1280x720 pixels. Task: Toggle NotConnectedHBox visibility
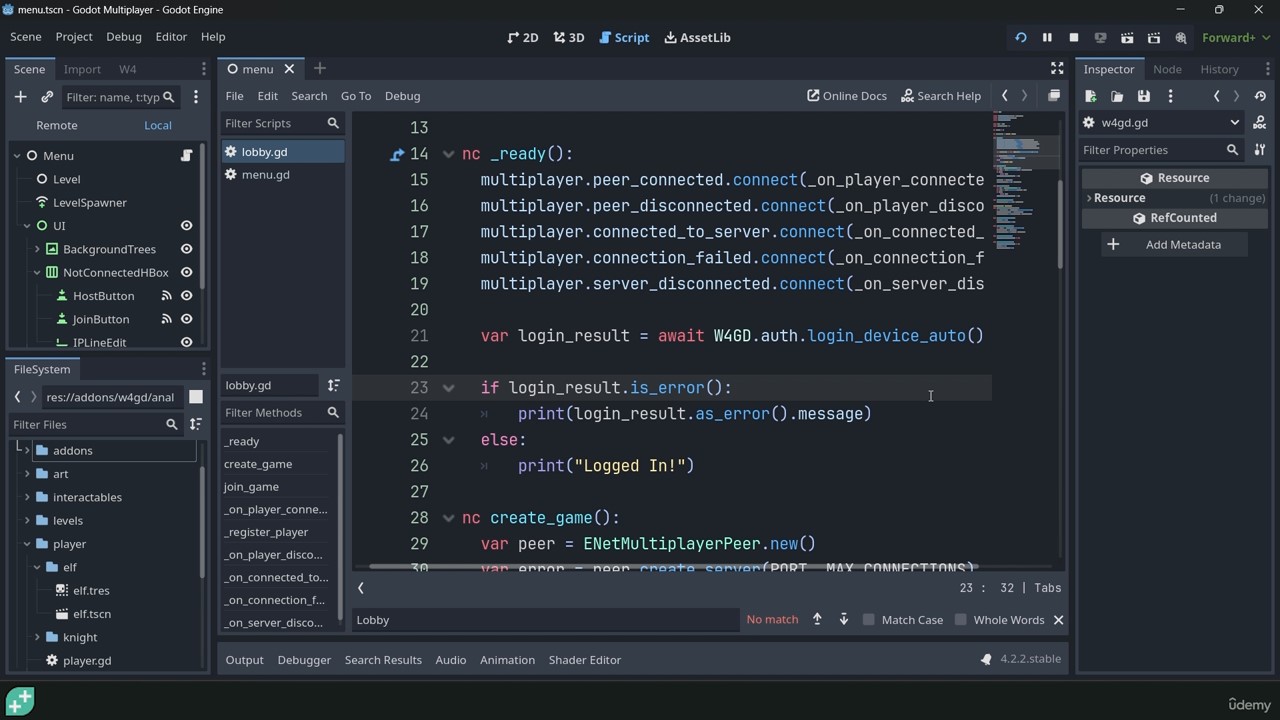point(186,272)
